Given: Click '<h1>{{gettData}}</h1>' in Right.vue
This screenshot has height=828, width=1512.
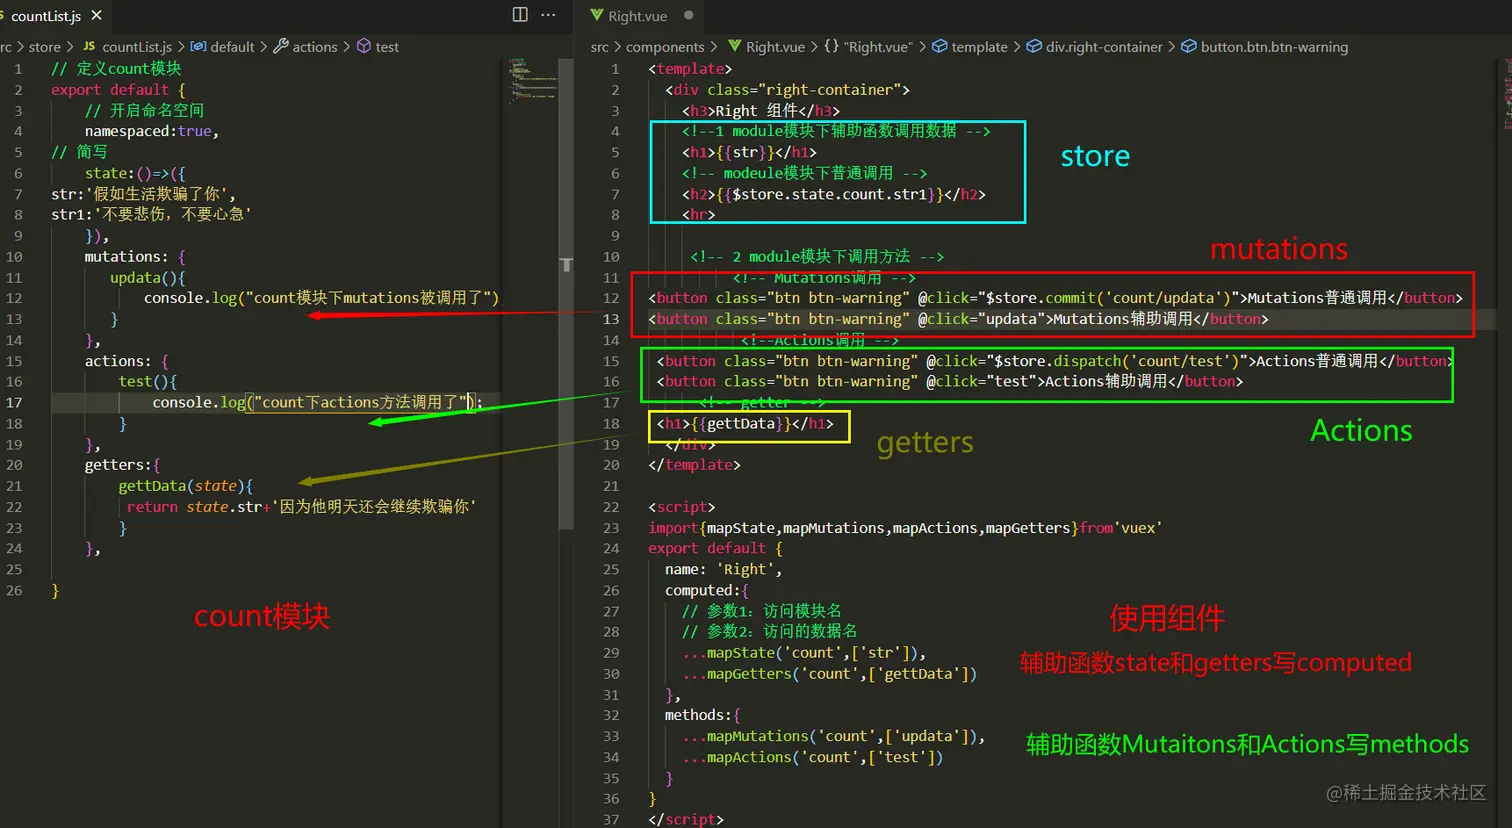Looking at the screenshot, I should [x=744, y=423].
